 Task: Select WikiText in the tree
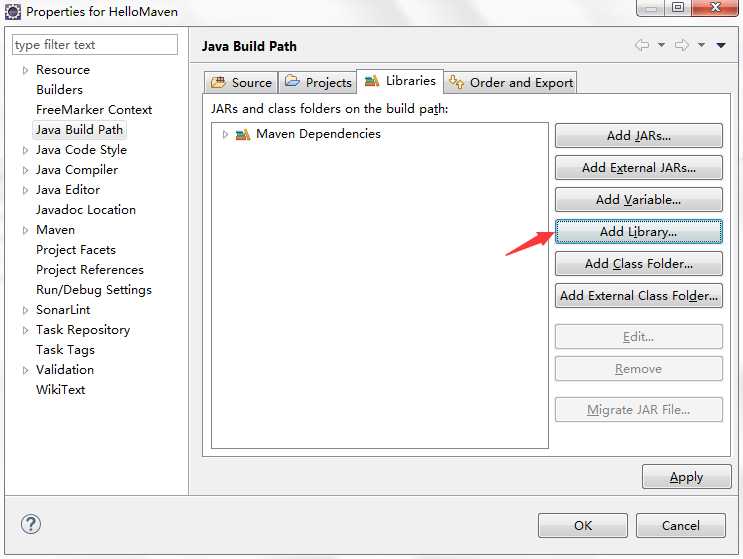pos(61,390)
